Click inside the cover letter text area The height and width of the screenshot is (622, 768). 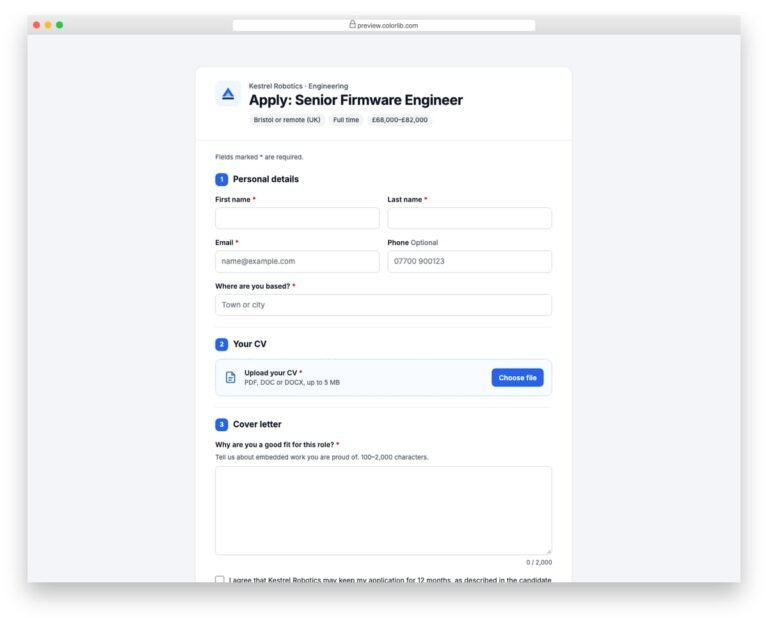click(383, 510)
